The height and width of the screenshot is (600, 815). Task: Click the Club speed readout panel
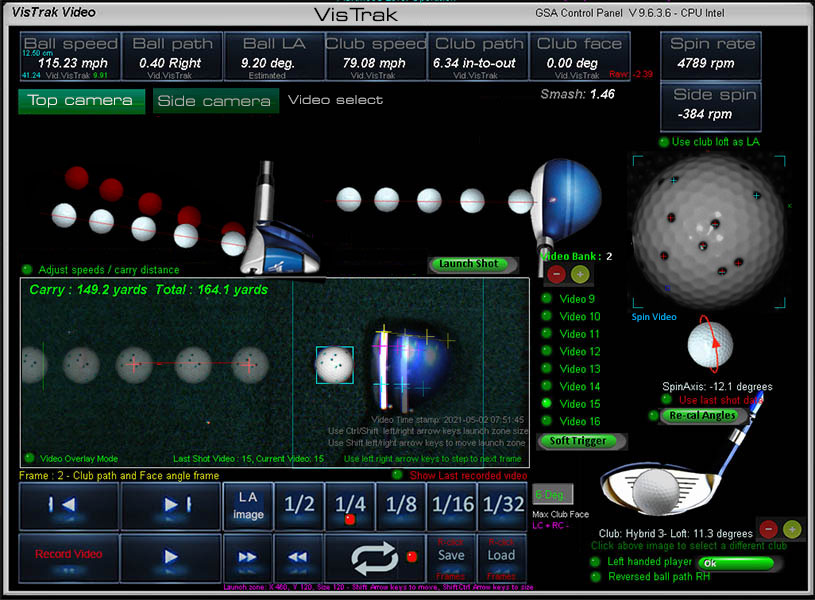(376, 57)
